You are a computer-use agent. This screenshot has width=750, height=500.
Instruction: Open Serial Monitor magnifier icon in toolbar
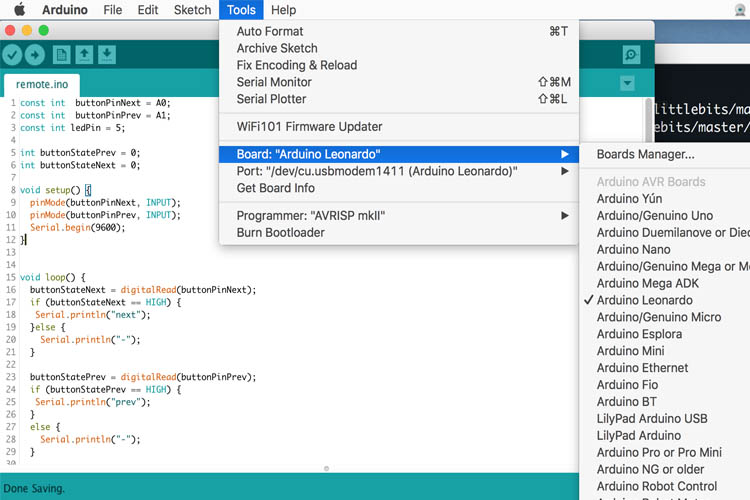631,55
